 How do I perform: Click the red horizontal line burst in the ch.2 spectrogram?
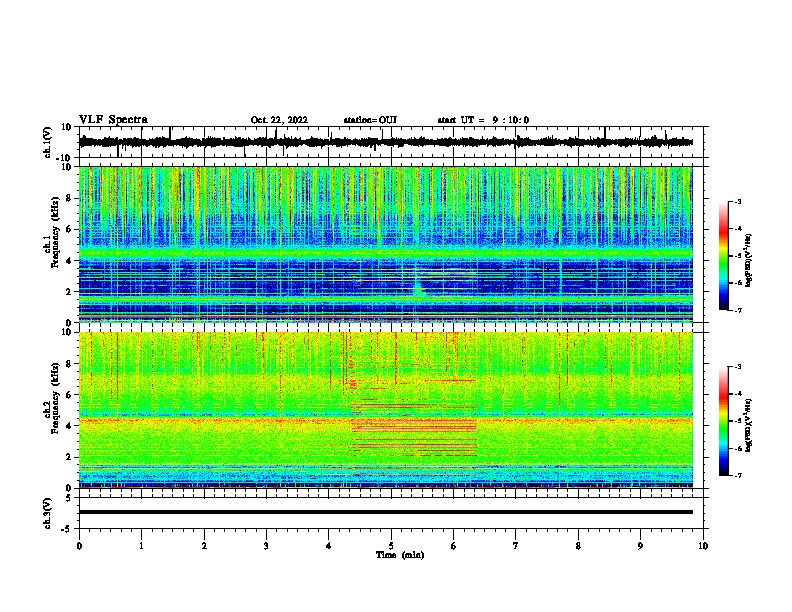coord(414,425)
